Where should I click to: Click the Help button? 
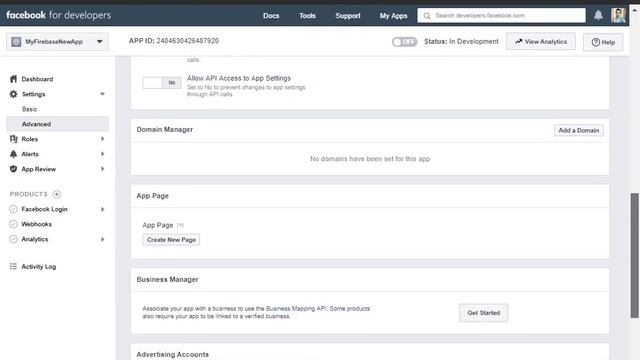pyautogui.click(x=603, y=42)
